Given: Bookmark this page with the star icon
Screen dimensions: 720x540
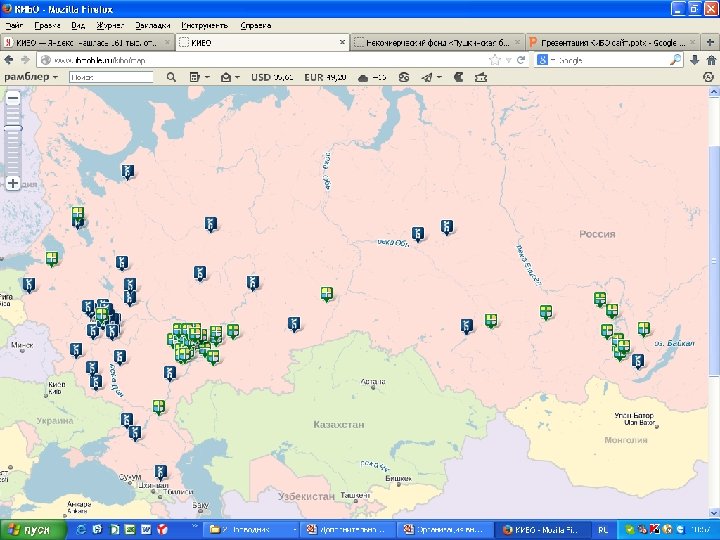Looking at the screenshot, I should [x=495, y=60].
